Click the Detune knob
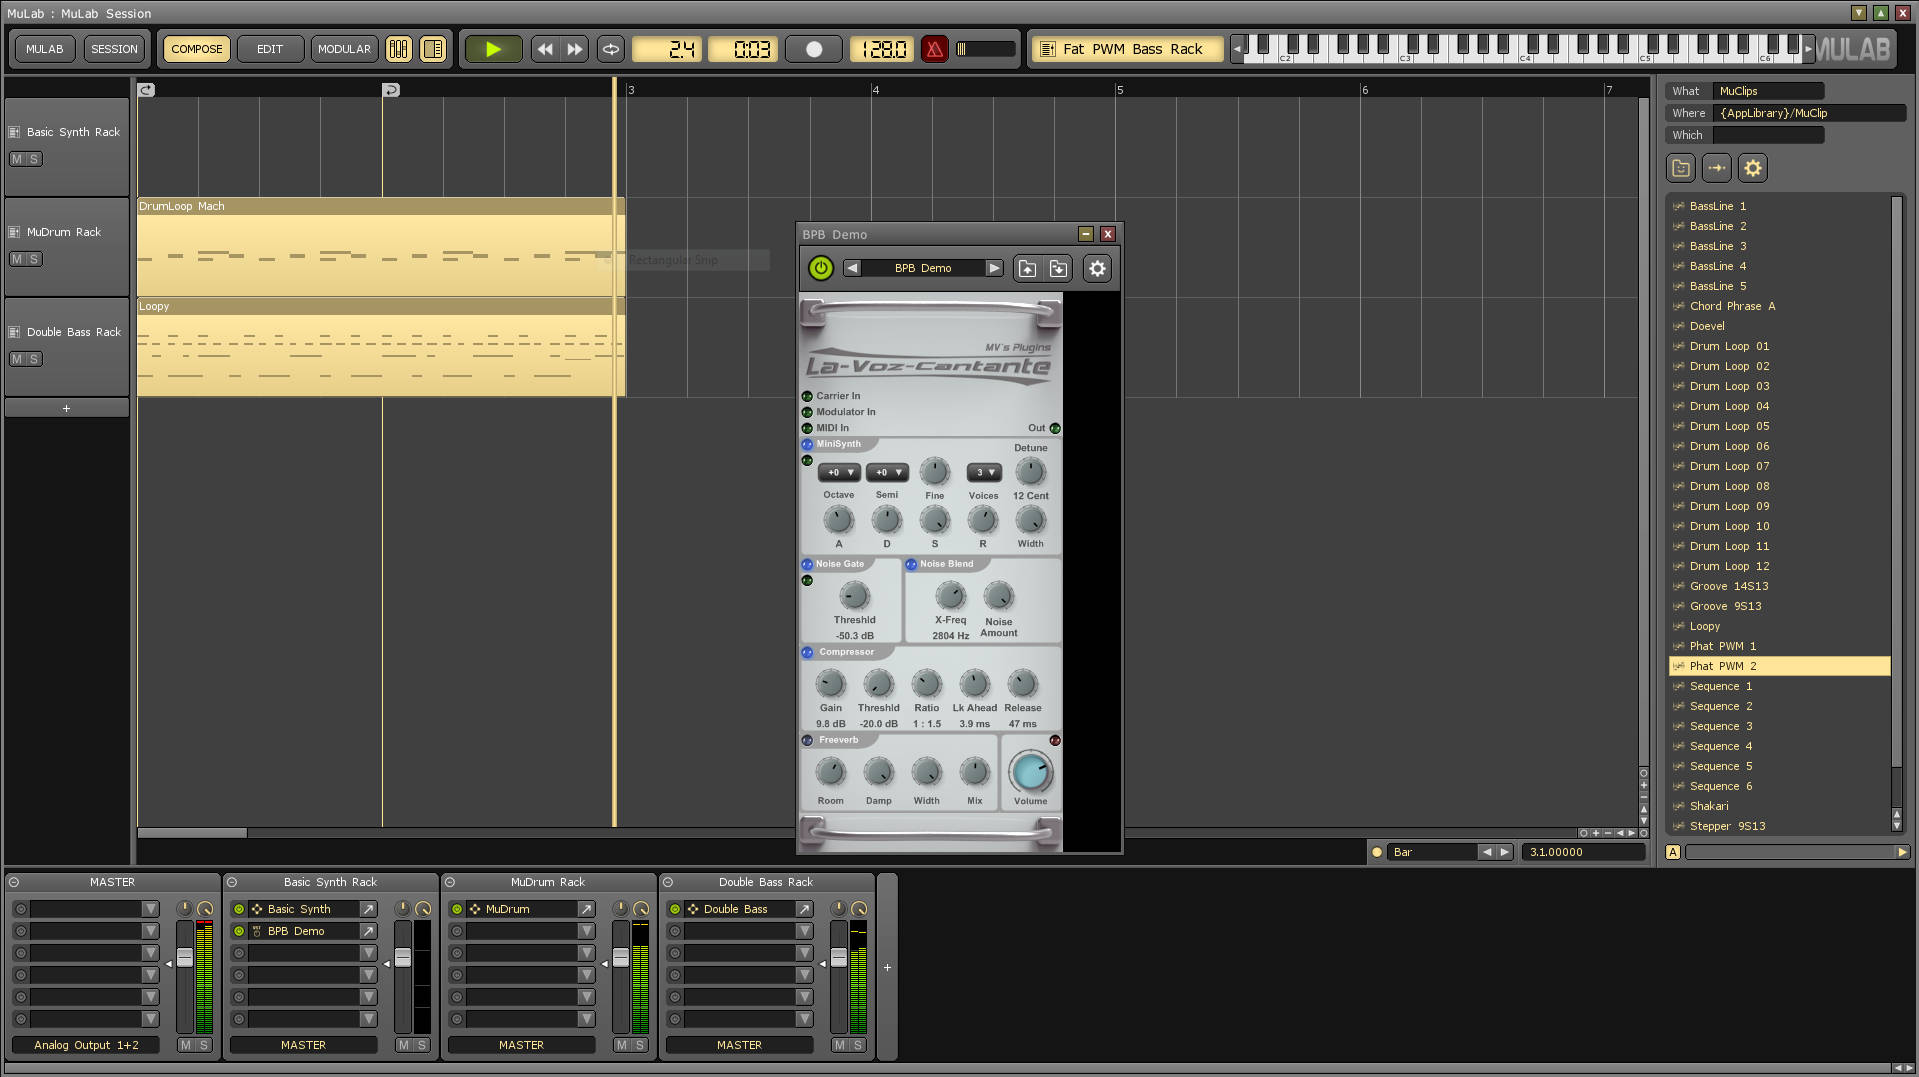1919x1077 pixels. tap(1030, 471)
